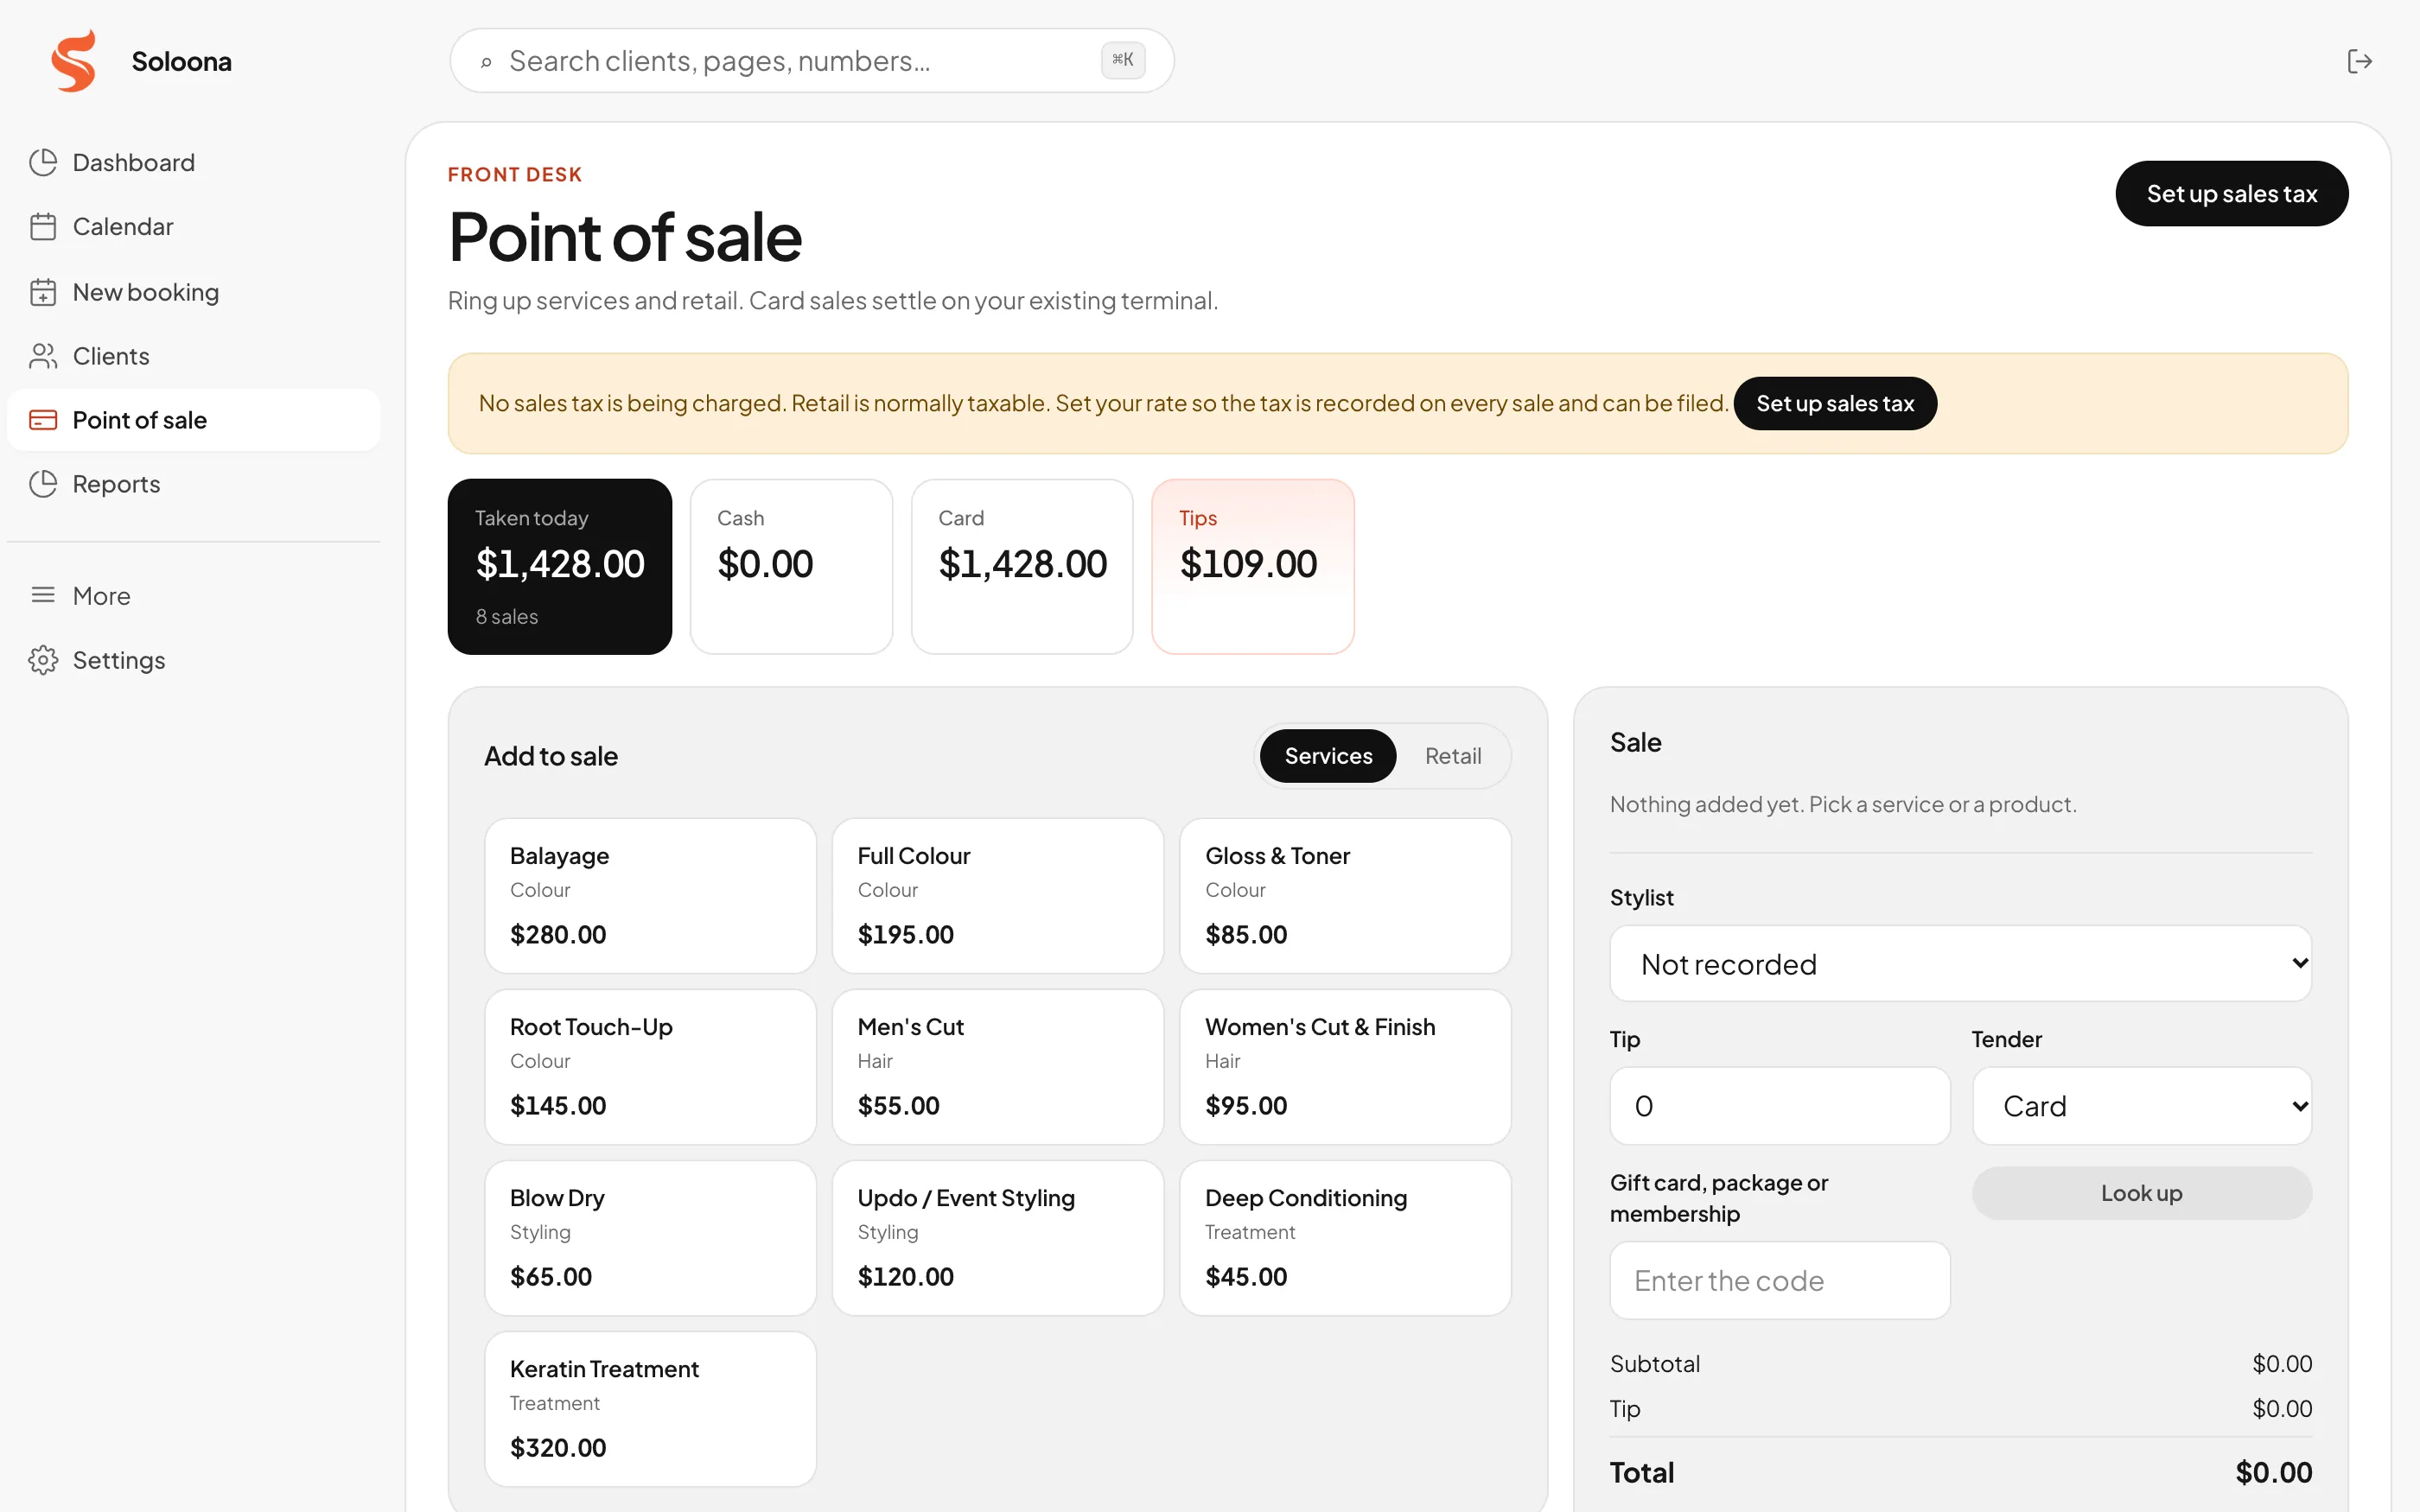Click the ⌘K shortcut badge
This screenshot has width=2420, height=1512.
pyautogui.click(x=1123, y=60)
